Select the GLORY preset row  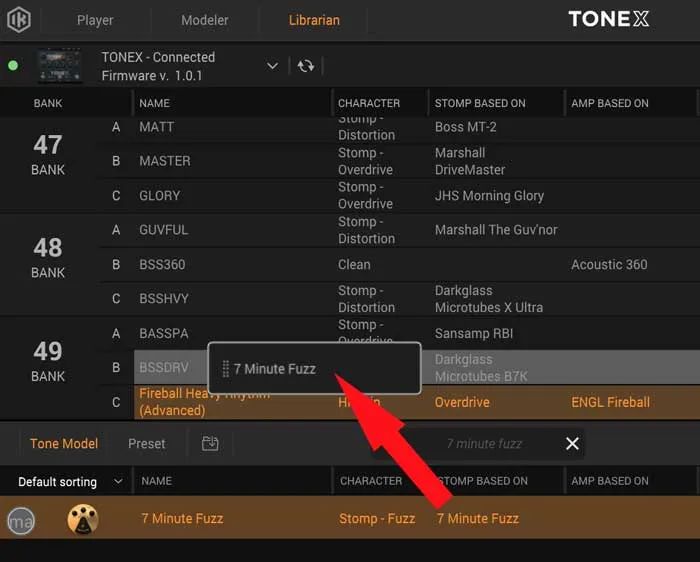pyautogui.click(x=399, y=196)
